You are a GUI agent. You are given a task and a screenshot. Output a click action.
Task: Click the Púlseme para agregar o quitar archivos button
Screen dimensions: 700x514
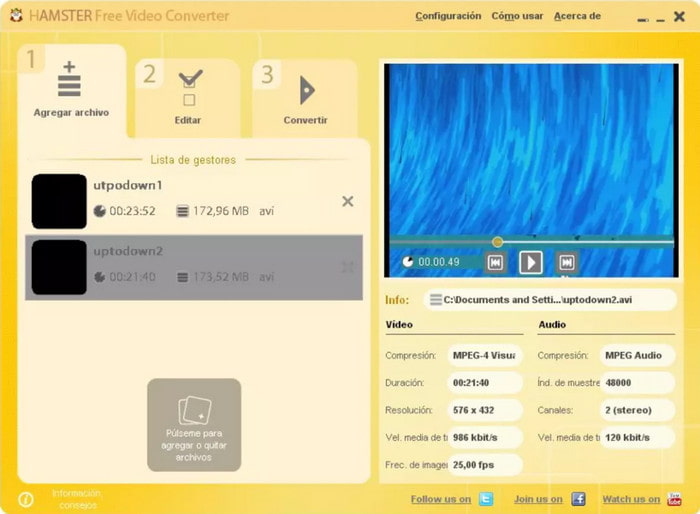(194, 425)
